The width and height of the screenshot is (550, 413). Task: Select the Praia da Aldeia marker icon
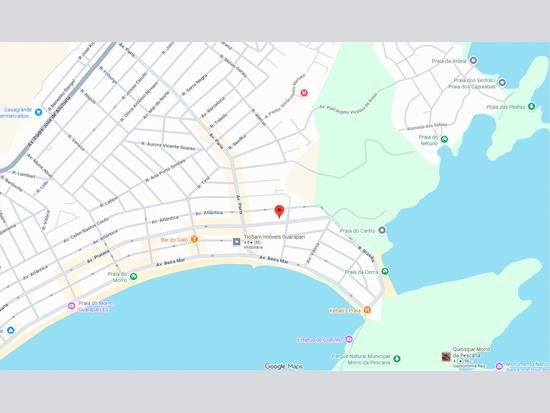(473, 60)
